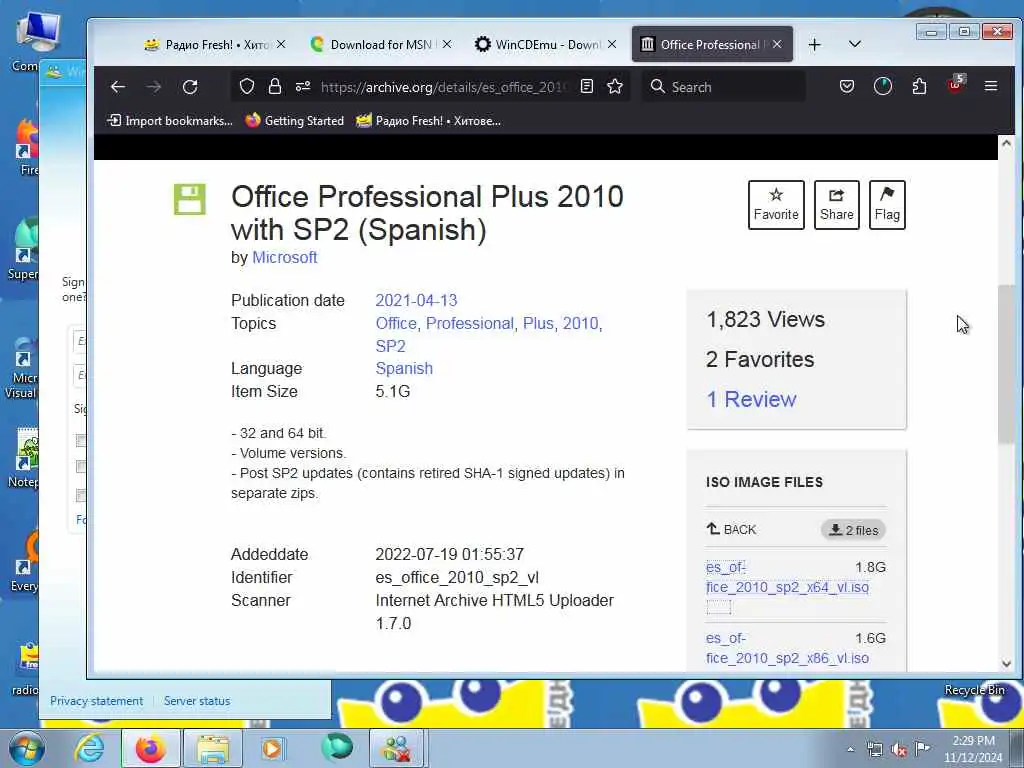1024x768 pixels.
Task: Switch to the Download for MSN tab
Action: 374,44
